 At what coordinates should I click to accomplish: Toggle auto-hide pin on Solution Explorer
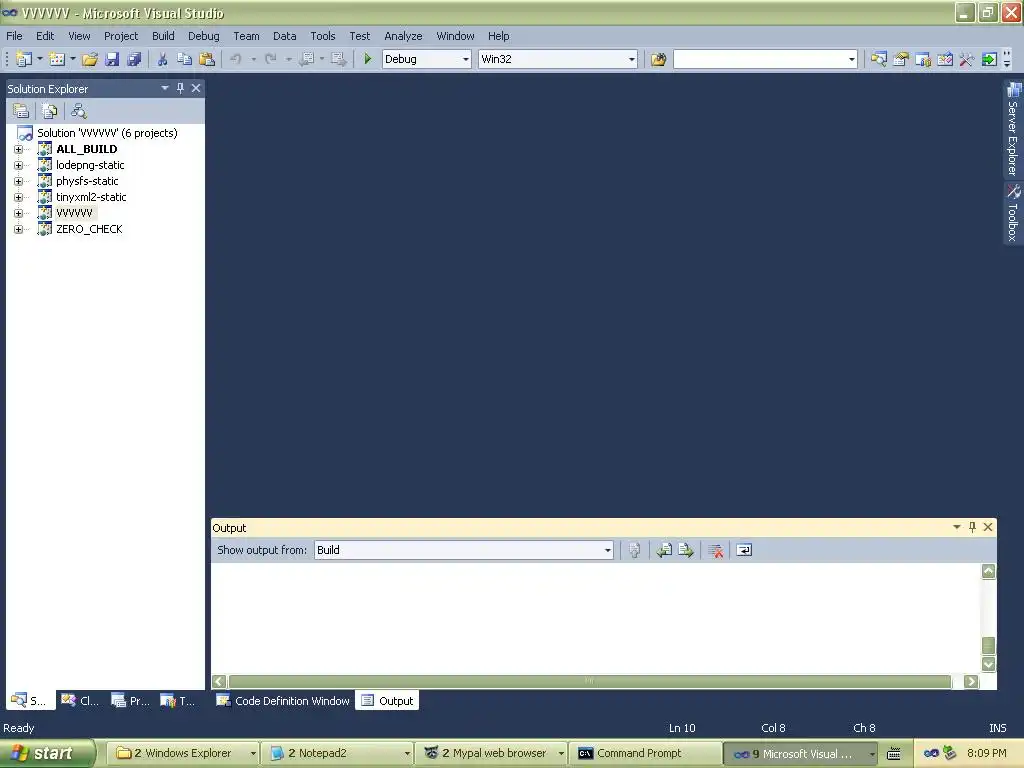coord(180,88)
